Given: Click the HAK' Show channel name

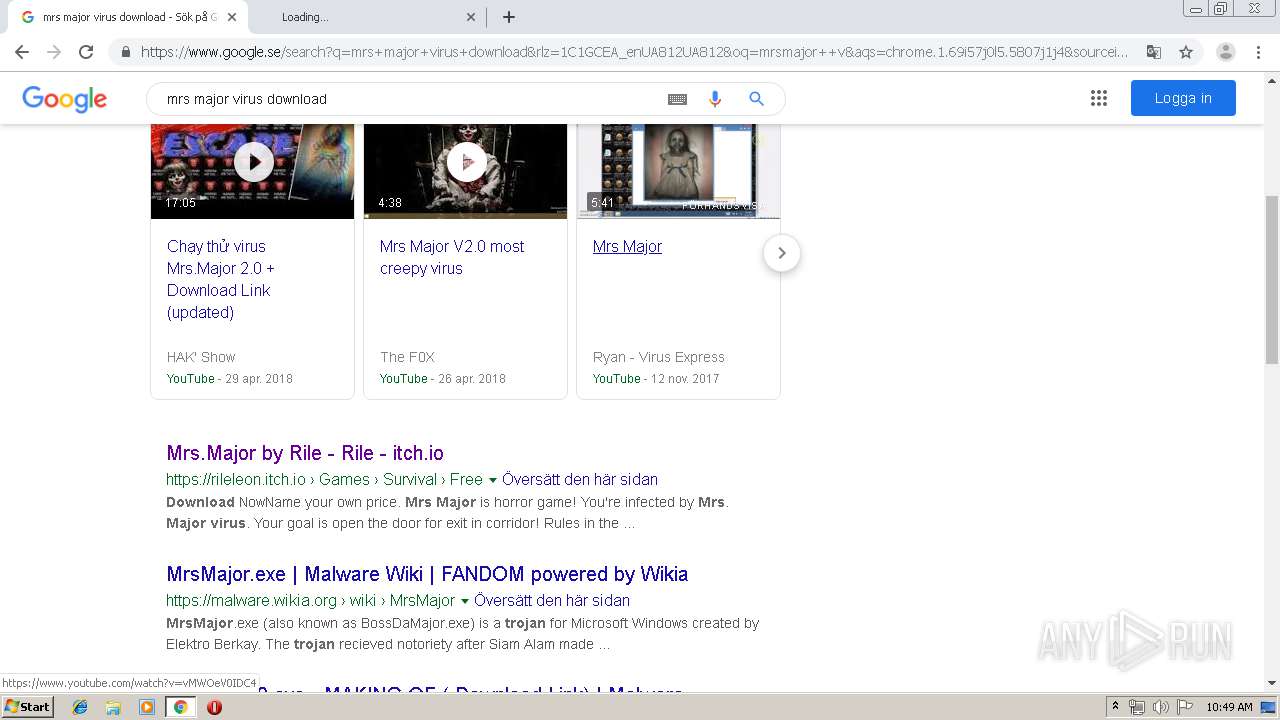Looking at the screenshot, I should pos(201,357).
